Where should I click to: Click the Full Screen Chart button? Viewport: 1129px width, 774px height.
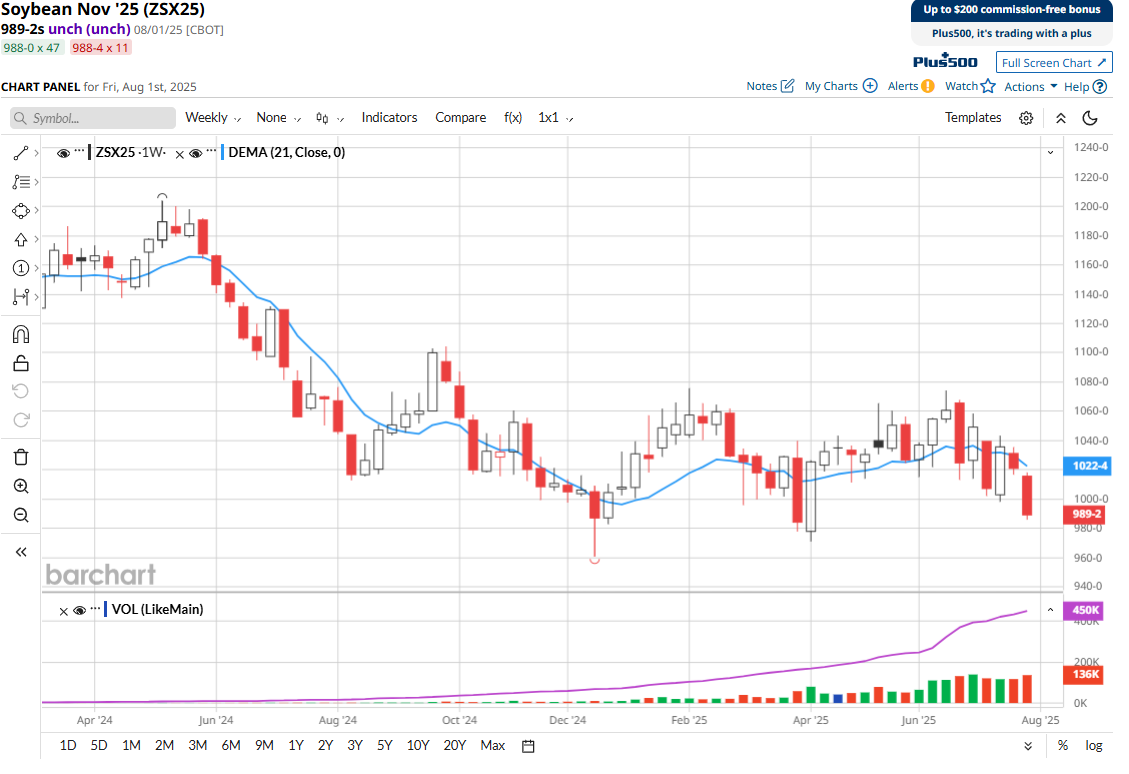pos(1054,63)
